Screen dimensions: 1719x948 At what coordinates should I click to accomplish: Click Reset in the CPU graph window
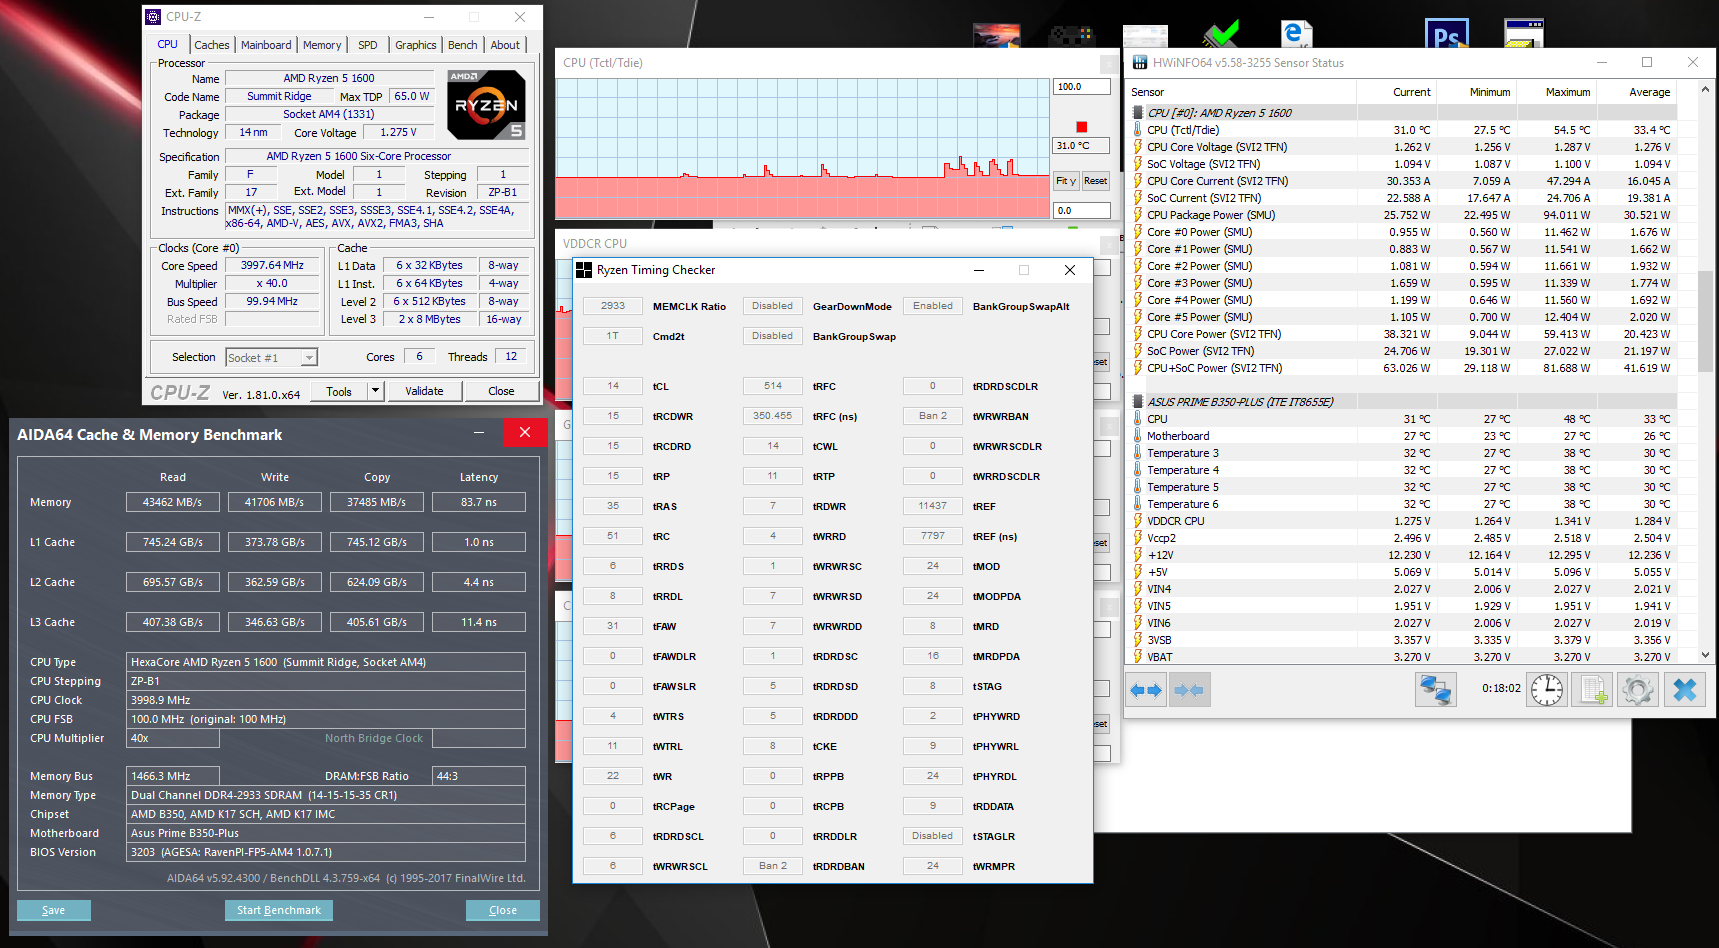[1096, 181]
